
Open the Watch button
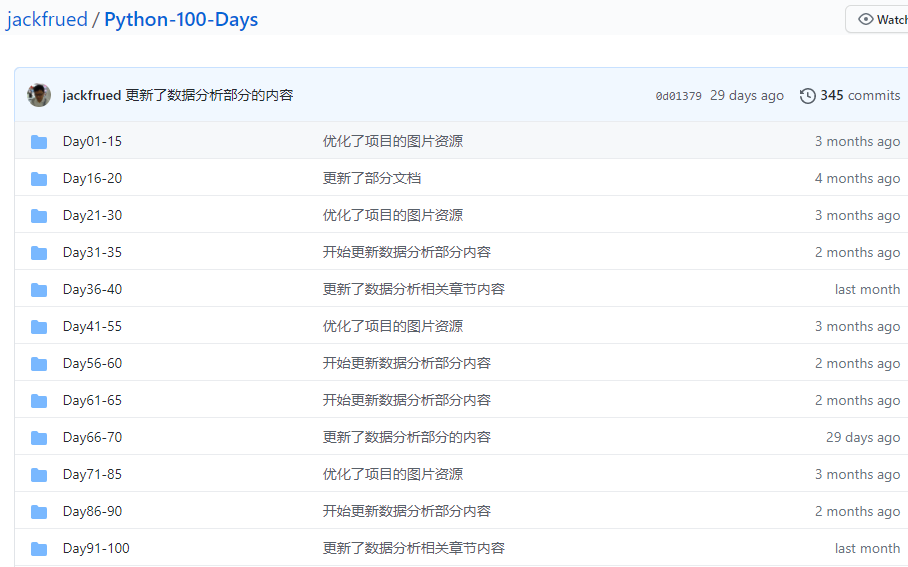coord(879,19)
